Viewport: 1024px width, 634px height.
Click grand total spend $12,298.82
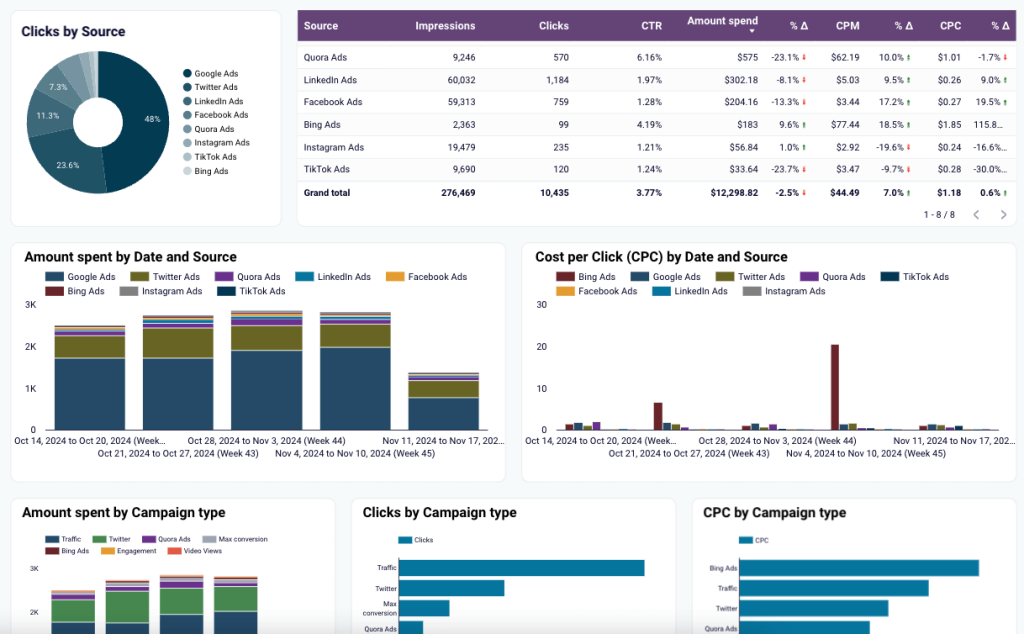(x=734, y=193)
